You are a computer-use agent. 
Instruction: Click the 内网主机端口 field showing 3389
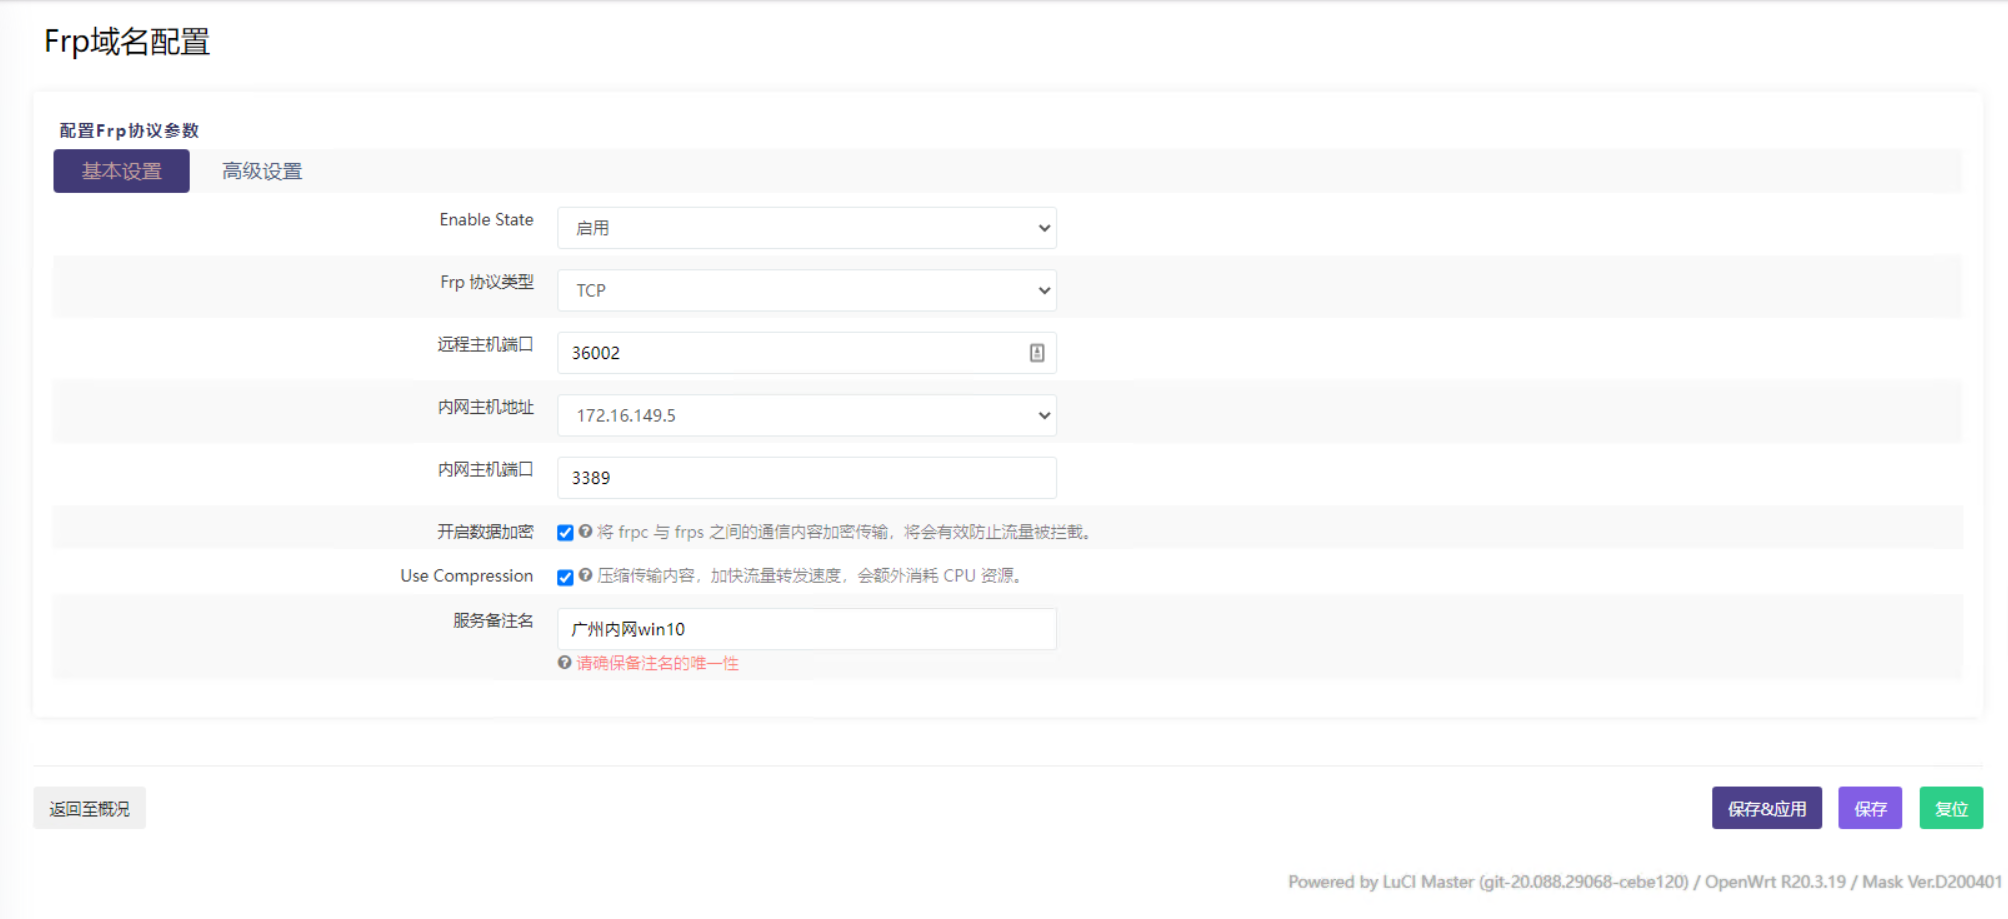click(806, 478)
